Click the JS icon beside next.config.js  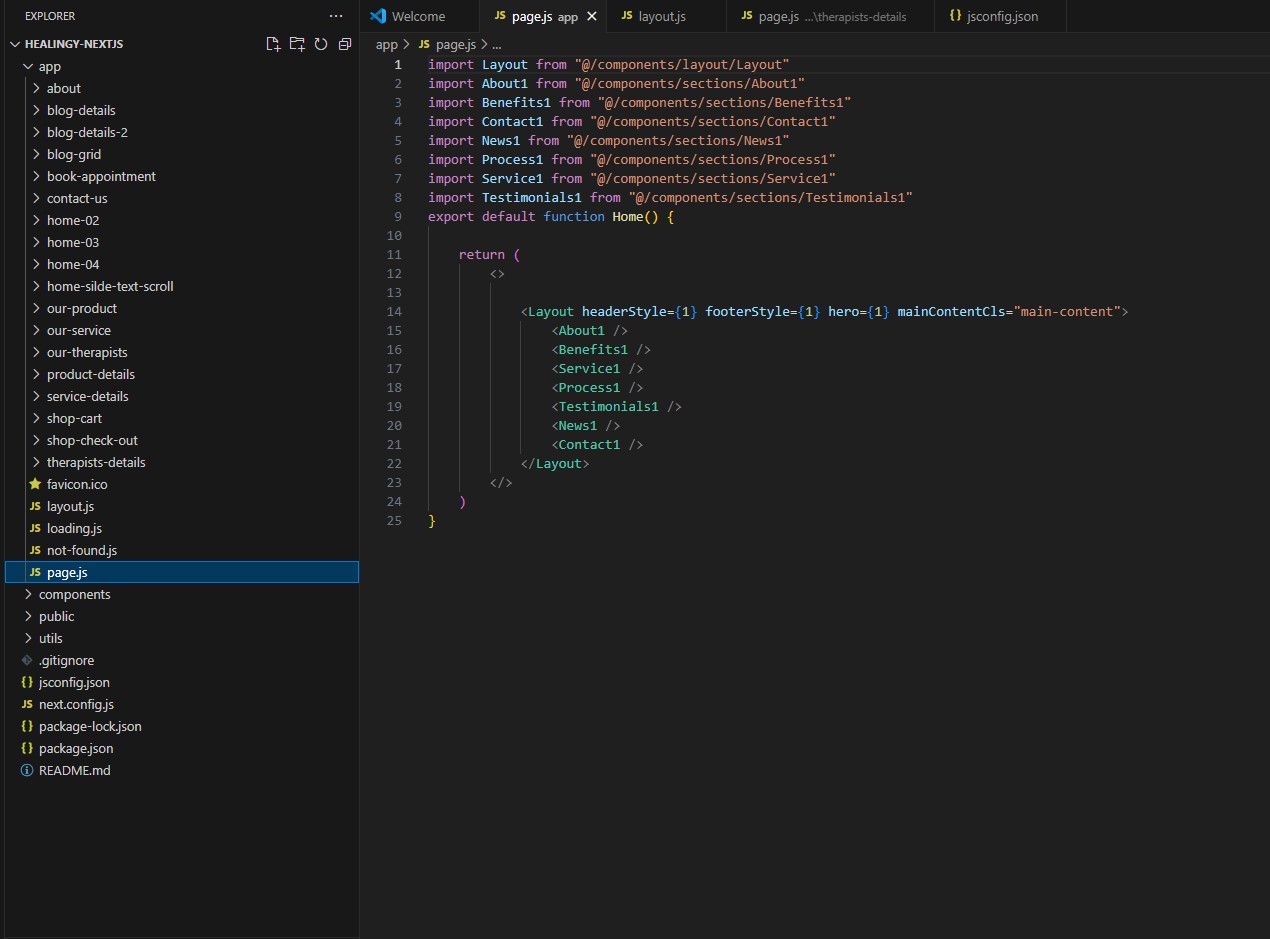[27, 704]
